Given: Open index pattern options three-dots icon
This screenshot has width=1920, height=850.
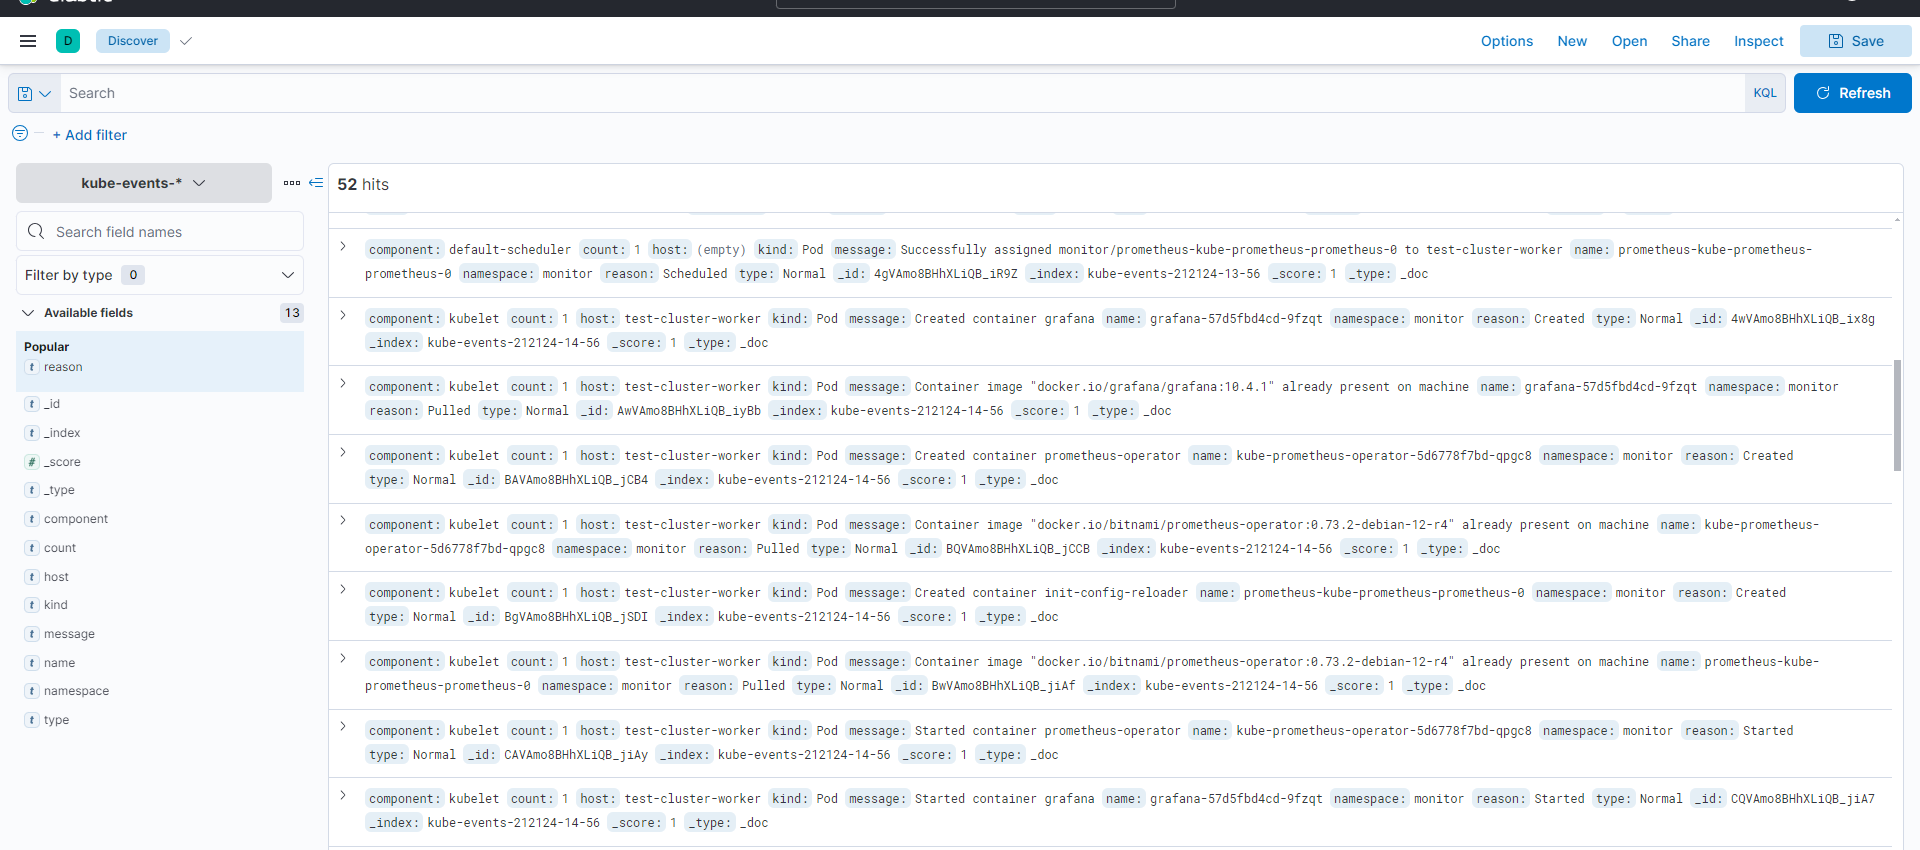Looking at the screenshot, I should [x=292, y=183].
